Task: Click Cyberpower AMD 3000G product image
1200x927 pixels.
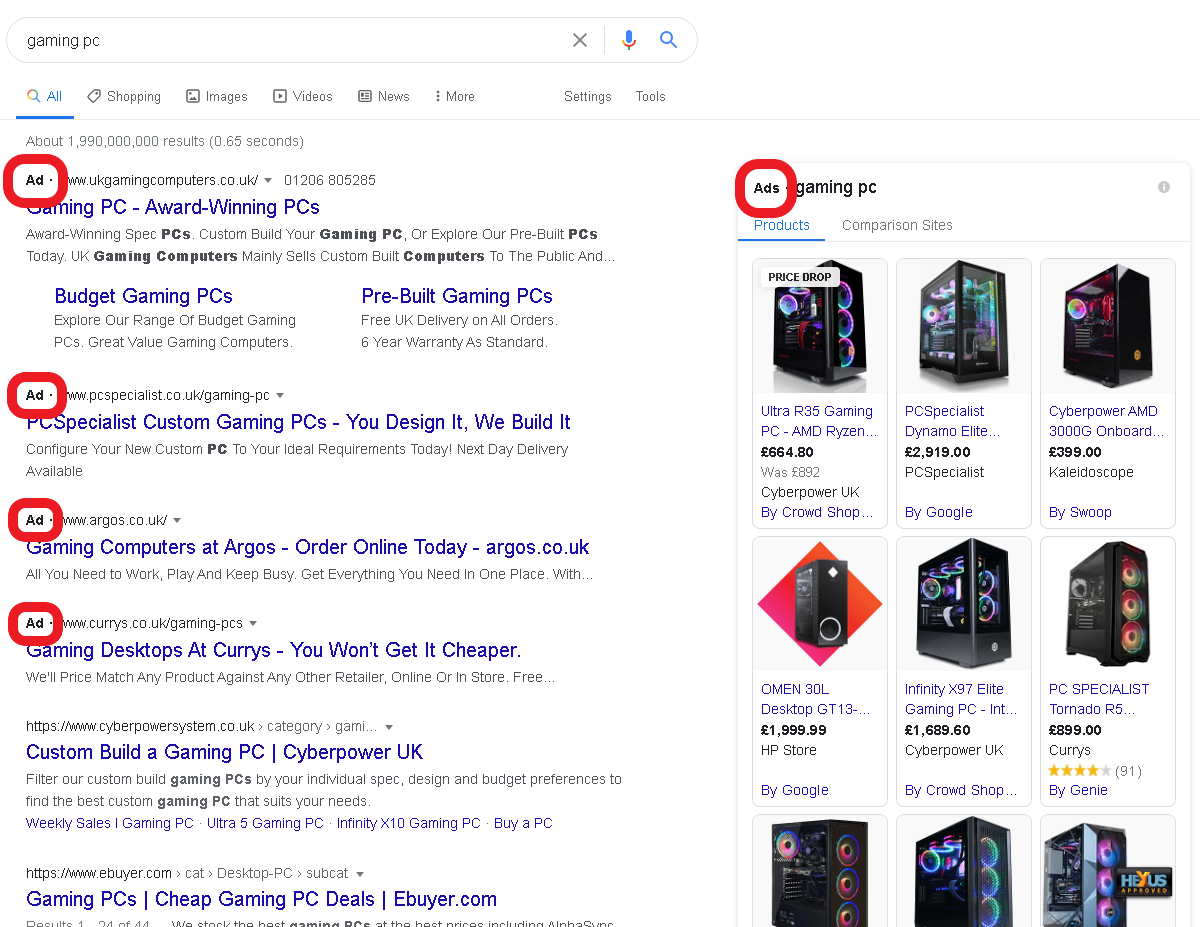Action: pyautogui.click(x=1108, y=327)
